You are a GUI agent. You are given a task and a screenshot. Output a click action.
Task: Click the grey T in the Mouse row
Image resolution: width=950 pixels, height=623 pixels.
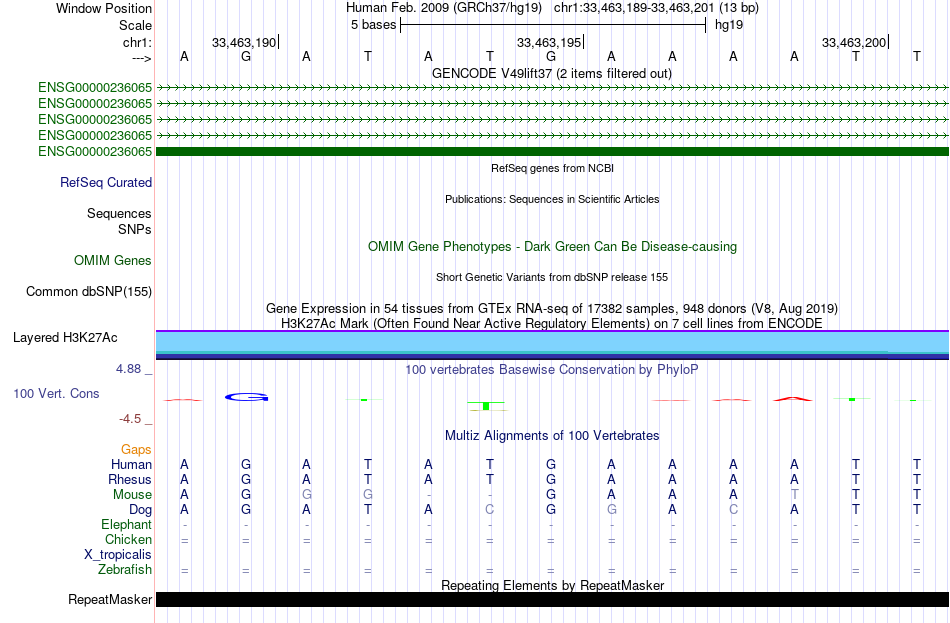[794, 495]
